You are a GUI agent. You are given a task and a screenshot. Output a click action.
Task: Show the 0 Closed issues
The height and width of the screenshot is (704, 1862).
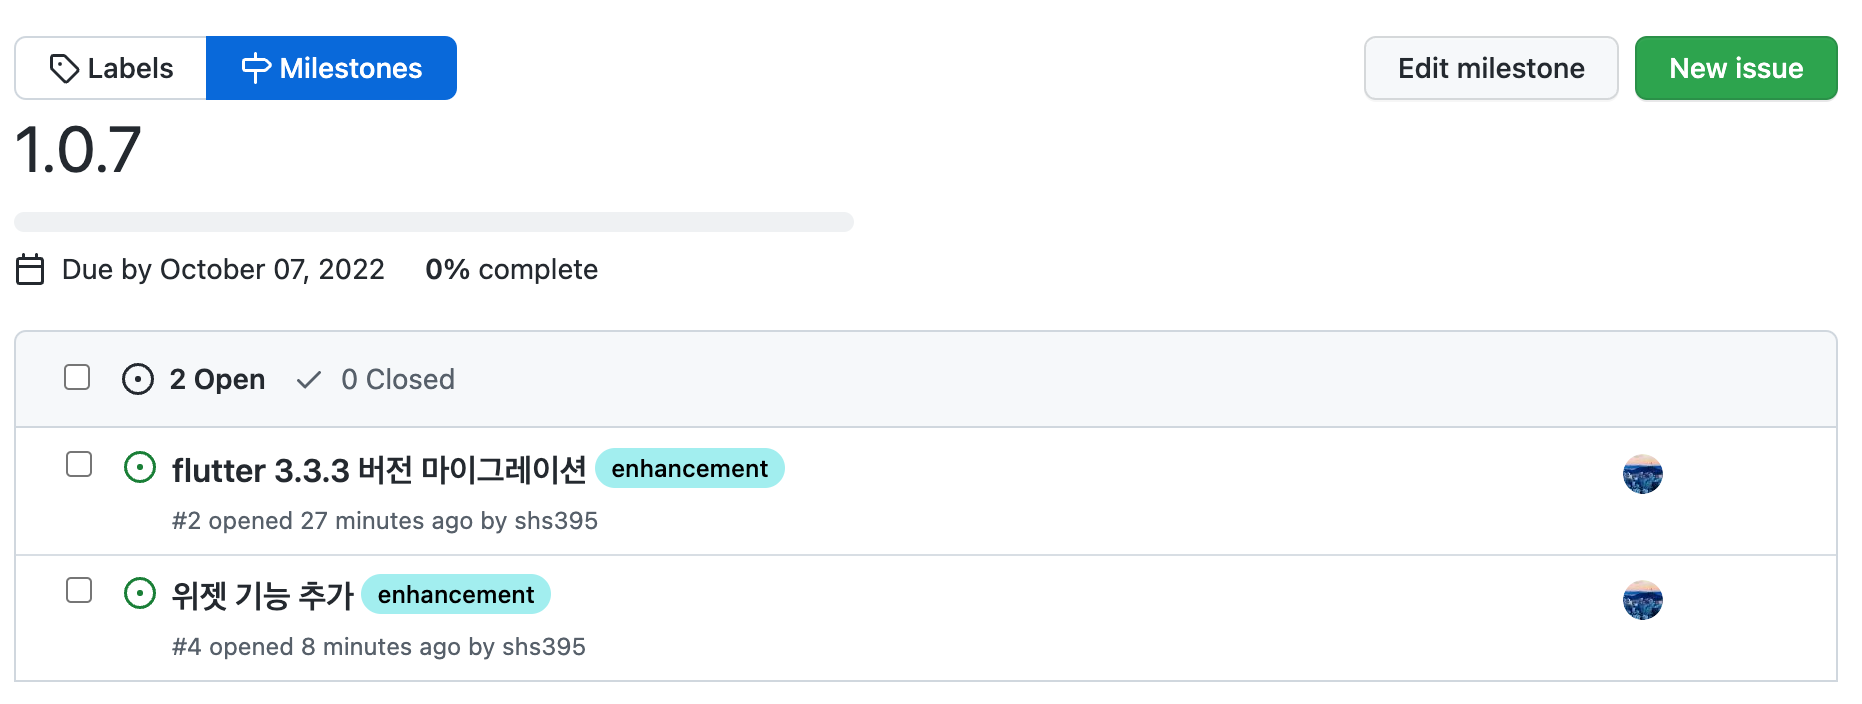pyautogui.click(x=376, y=379)
